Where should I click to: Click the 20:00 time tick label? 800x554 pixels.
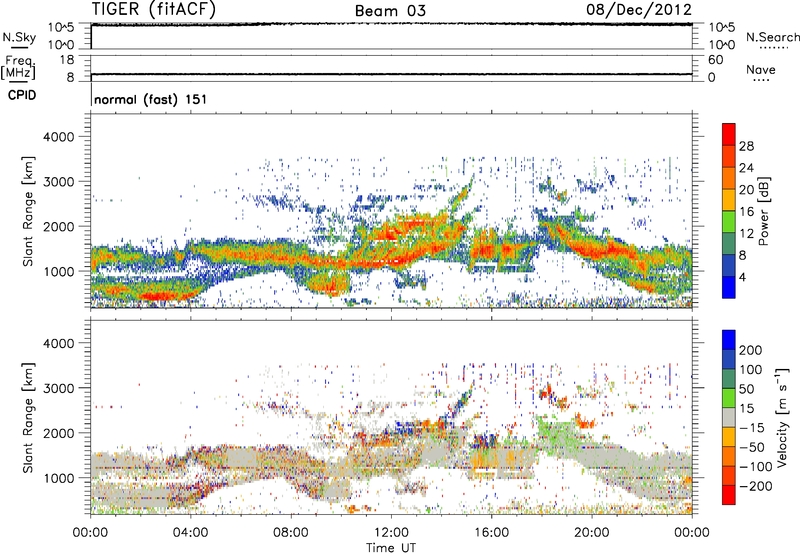click(592, 533)
